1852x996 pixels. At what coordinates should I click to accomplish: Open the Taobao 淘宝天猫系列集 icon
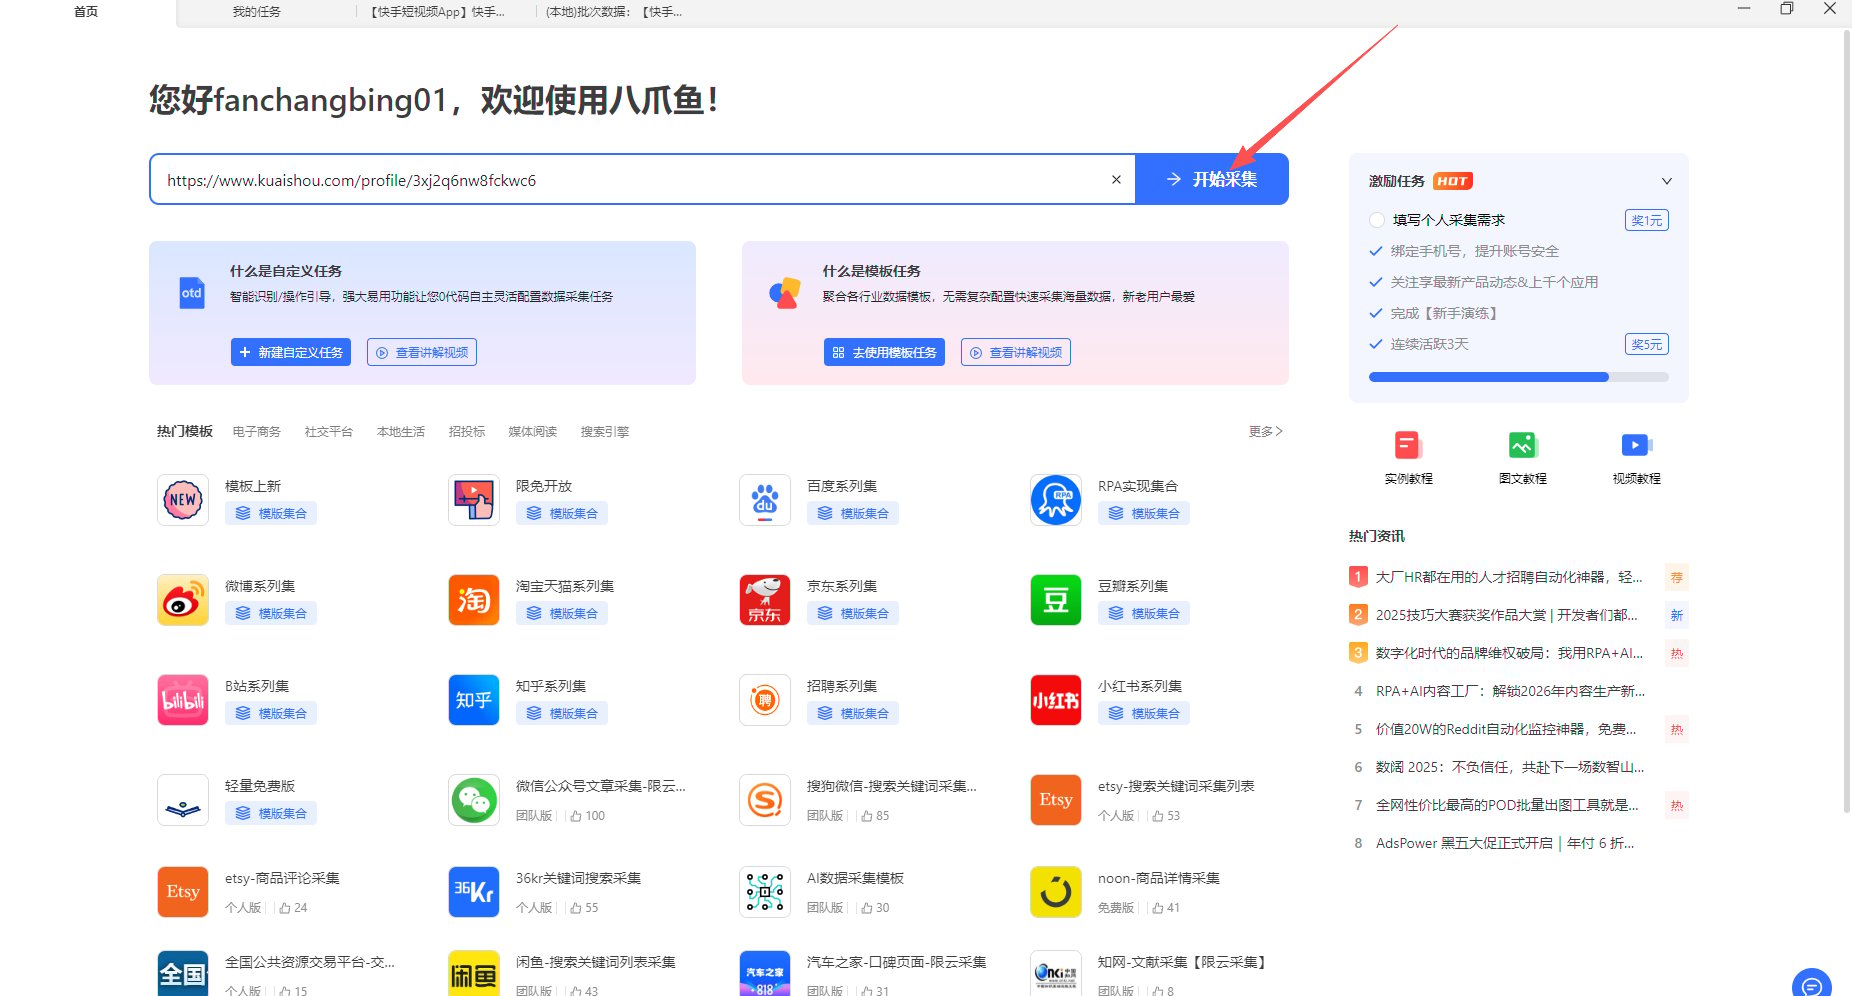pos(474,600)
